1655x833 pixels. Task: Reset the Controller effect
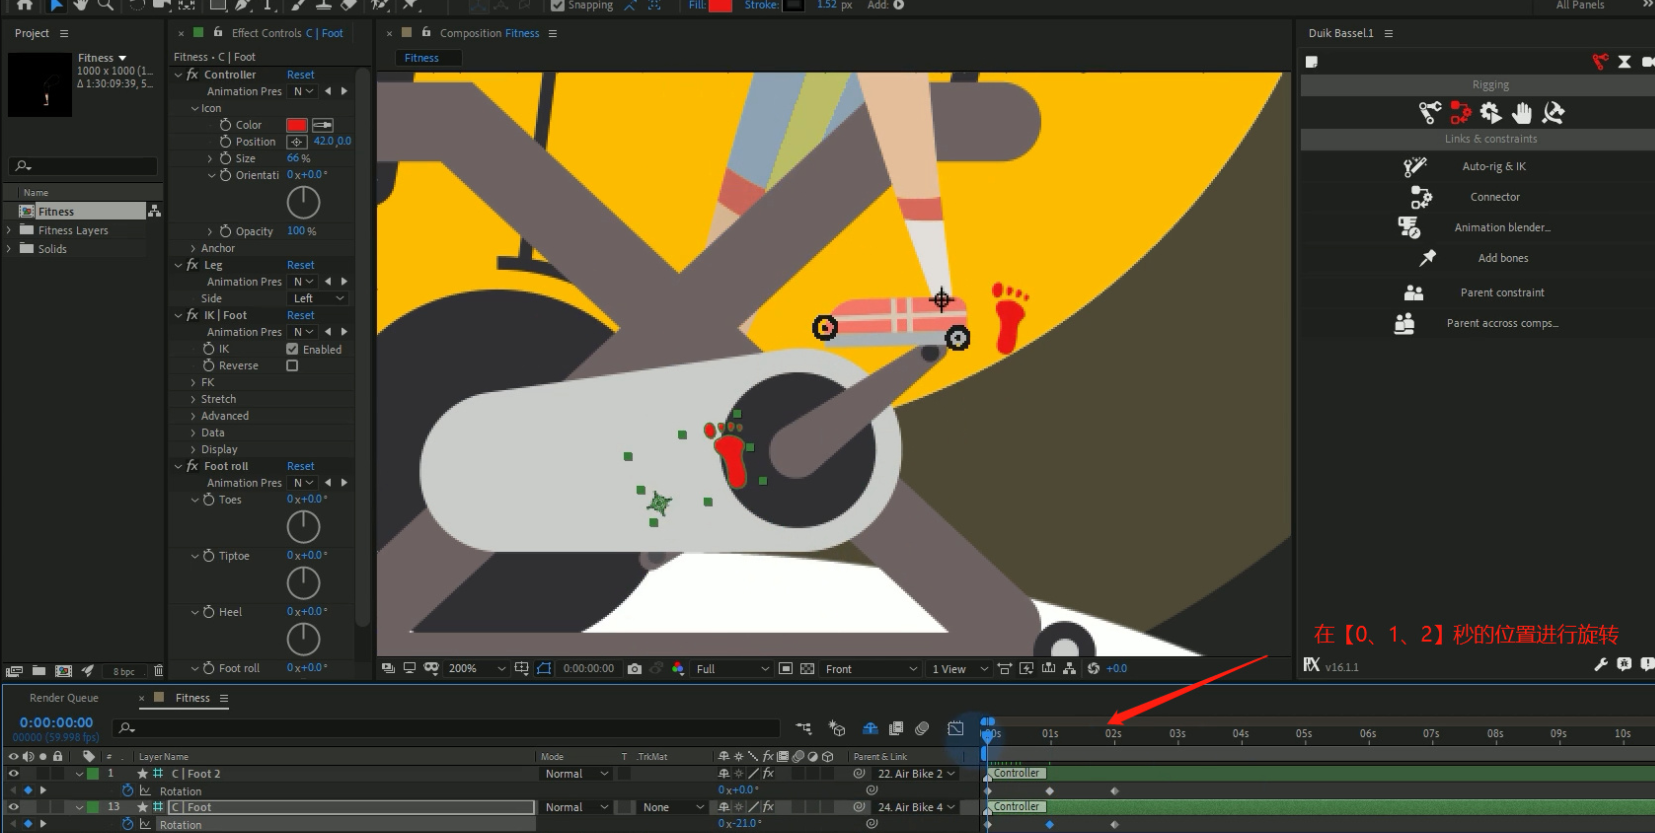(x=300, y=75)
